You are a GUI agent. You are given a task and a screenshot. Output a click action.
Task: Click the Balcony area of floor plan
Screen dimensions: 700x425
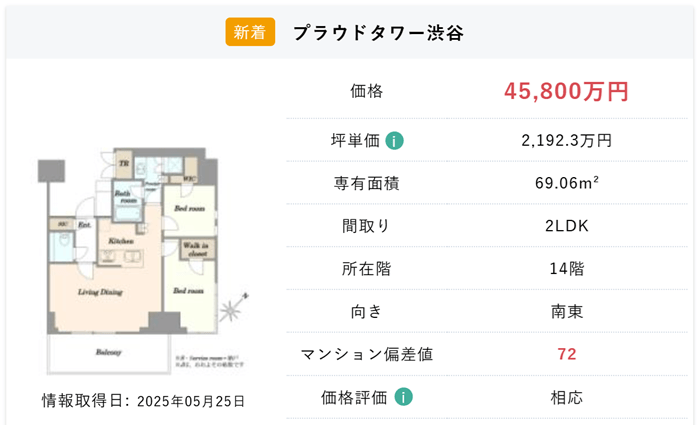pyautogui.click(x=108, y=353)
